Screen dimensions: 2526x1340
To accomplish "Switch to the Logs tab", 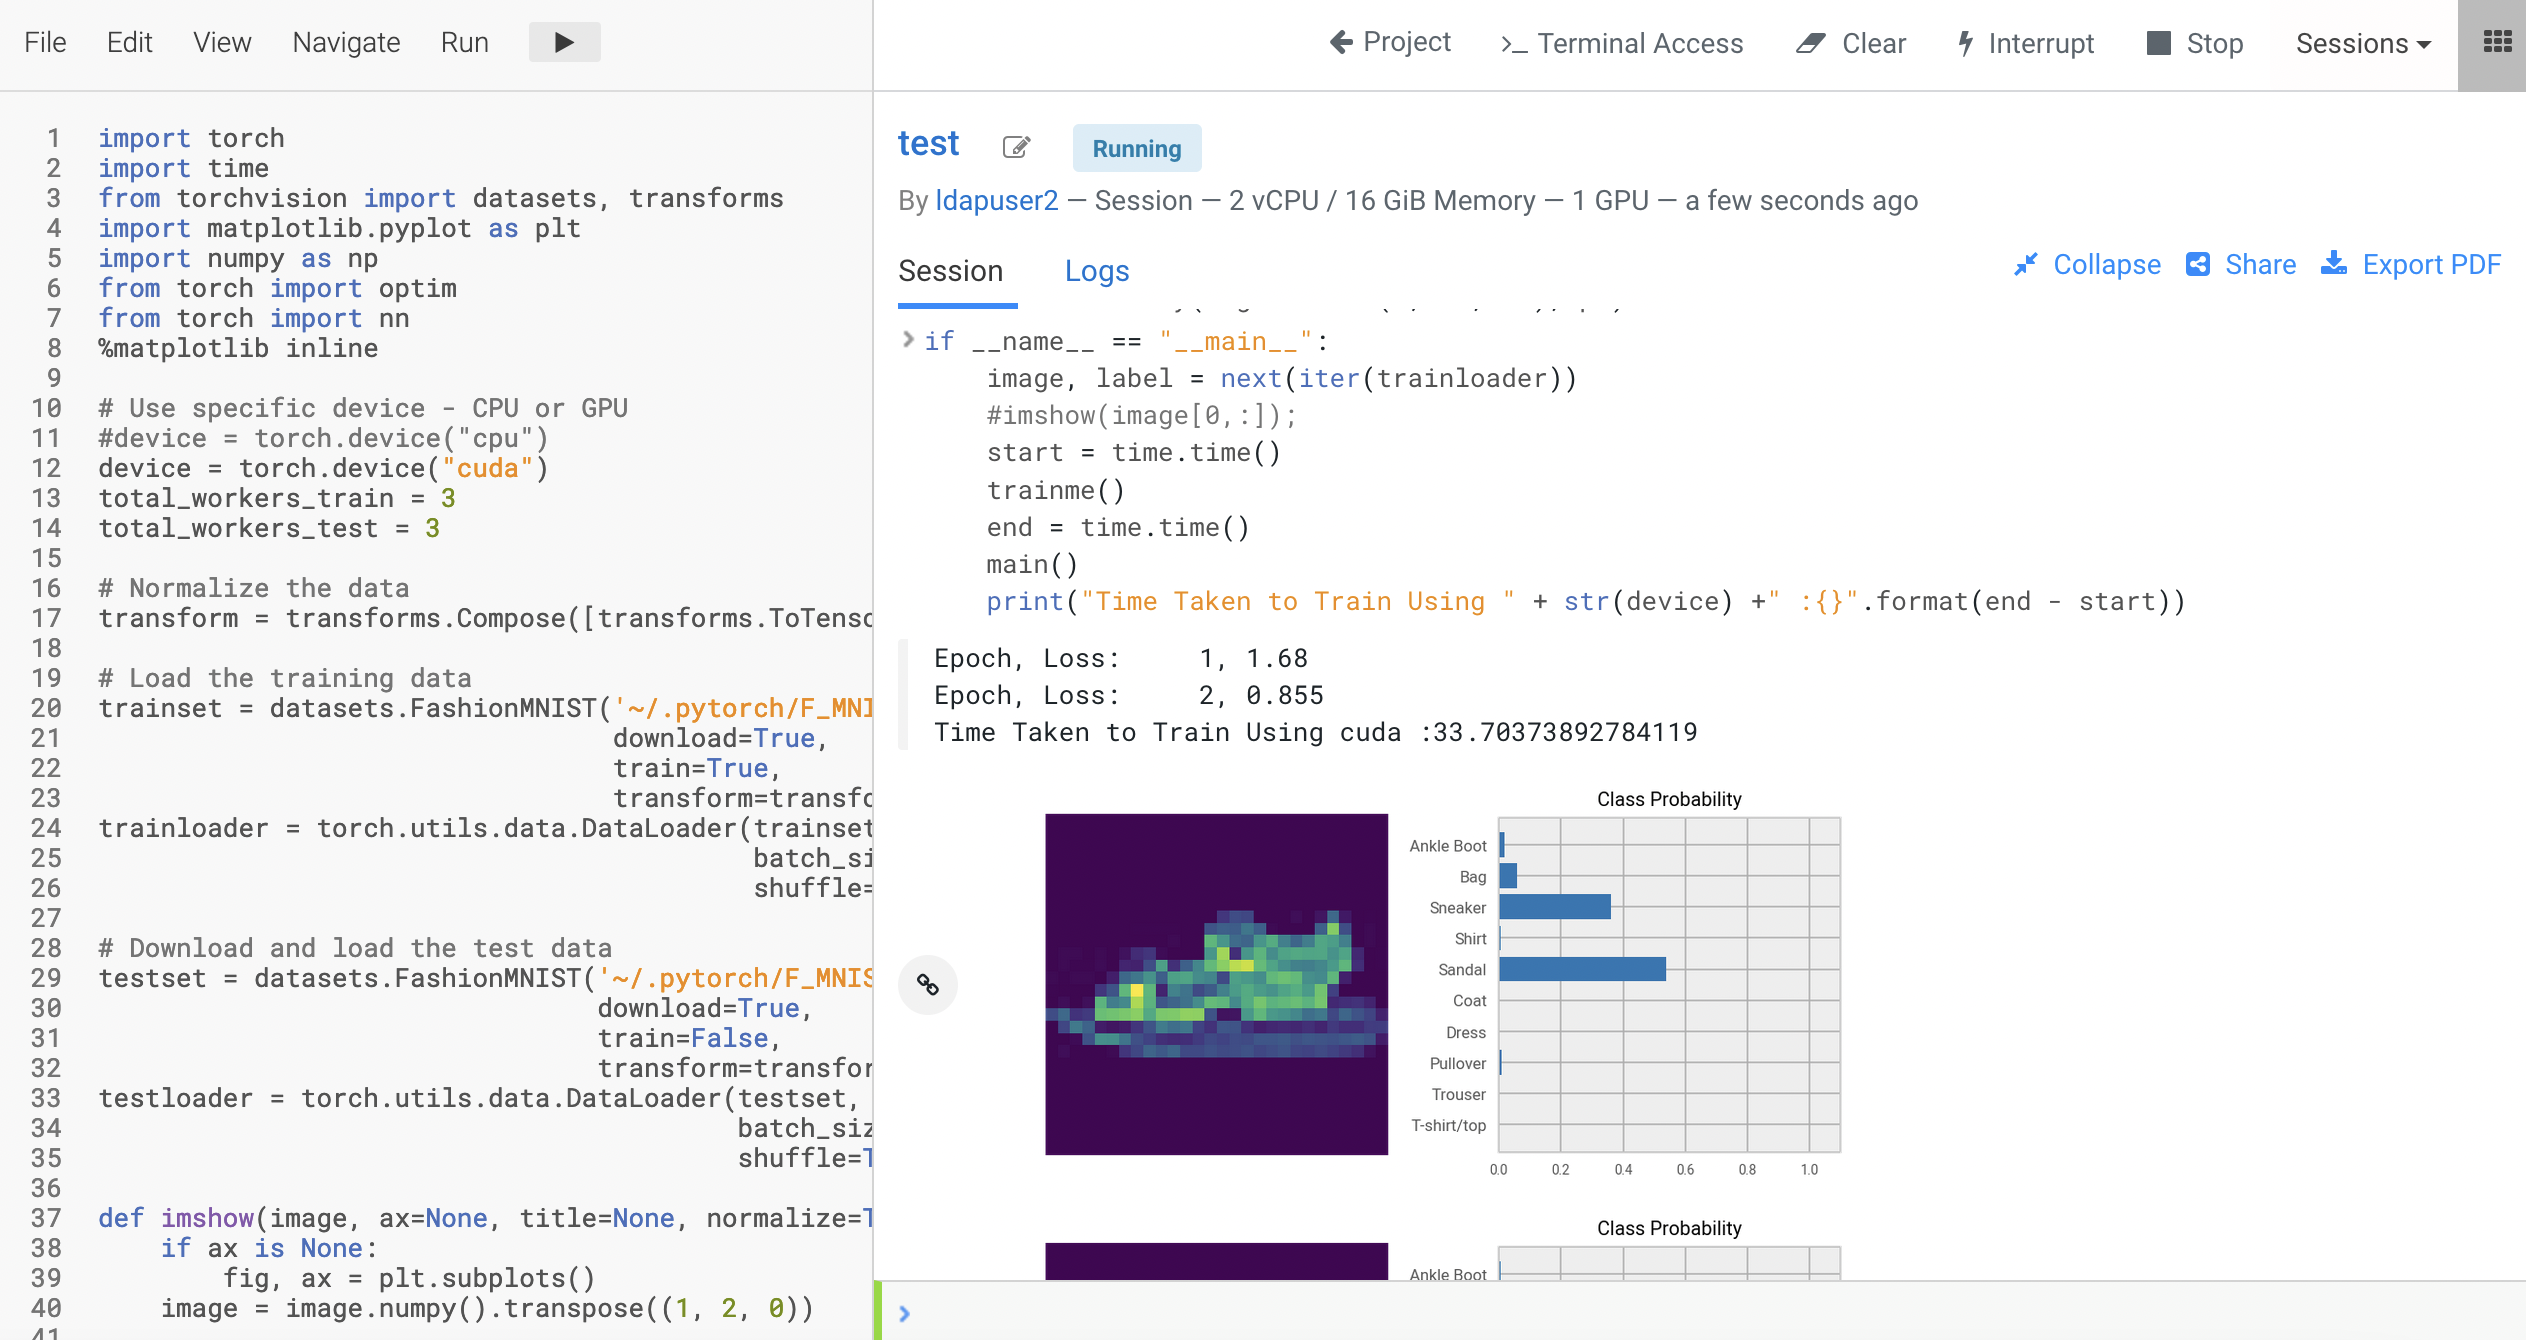I will pos(1096,271).
